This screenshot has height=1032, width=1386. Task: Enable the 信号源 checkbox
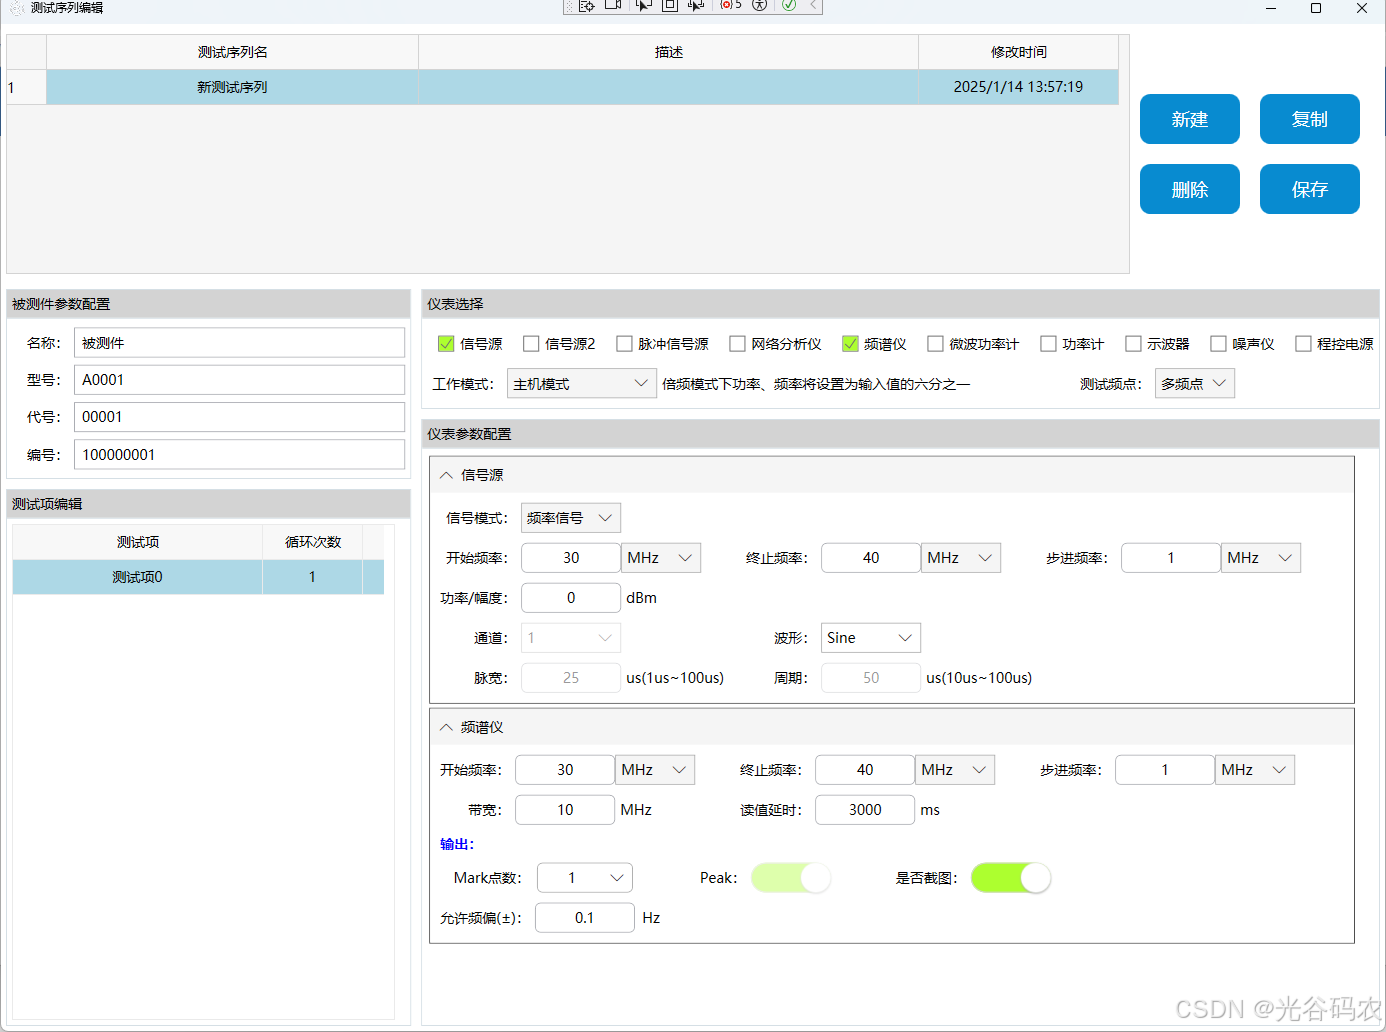(446, 344)
